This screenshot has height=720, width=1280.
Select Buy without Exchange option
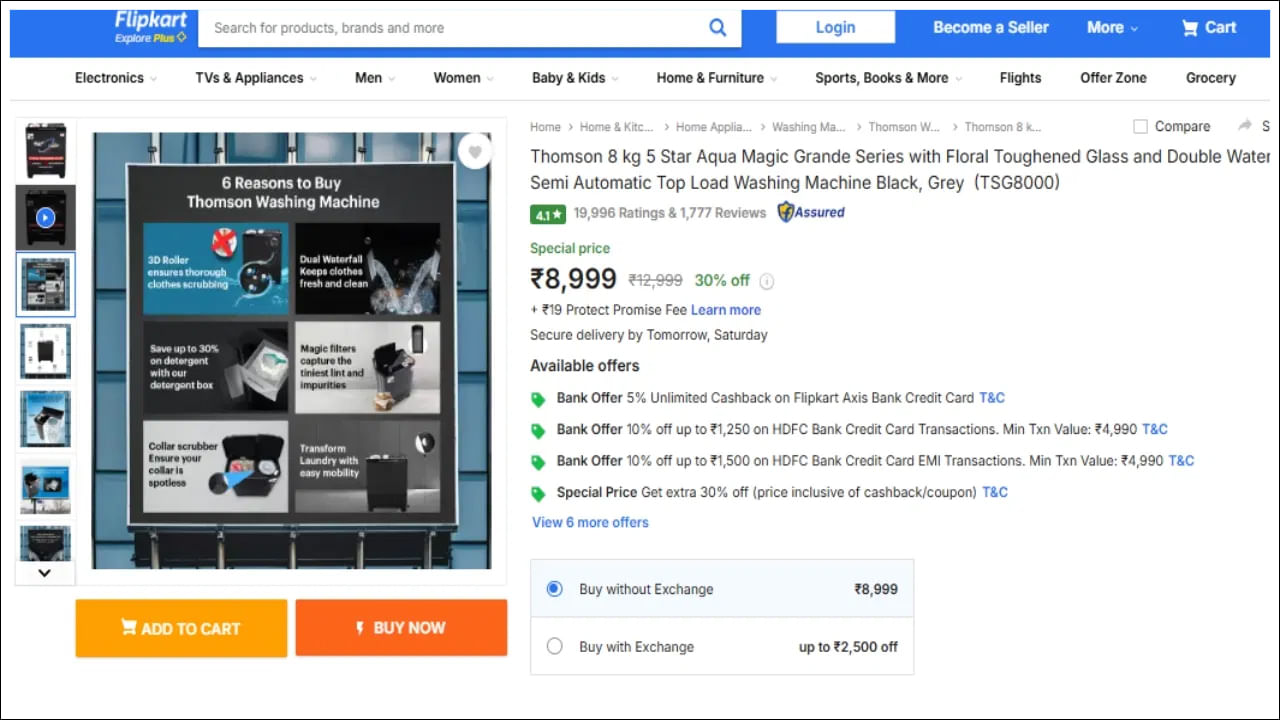[555, 589]
